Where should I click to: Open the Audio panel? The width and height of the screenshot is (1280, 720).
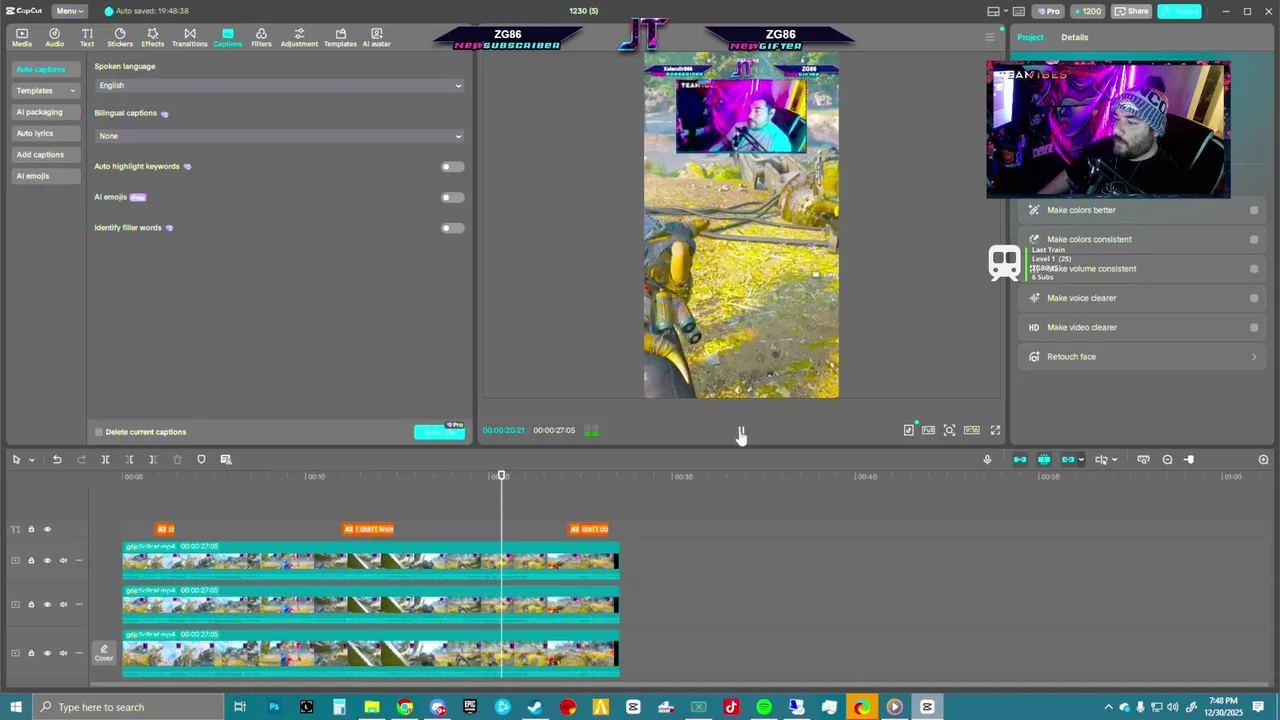pyautogui.click(x=54, y=38)
